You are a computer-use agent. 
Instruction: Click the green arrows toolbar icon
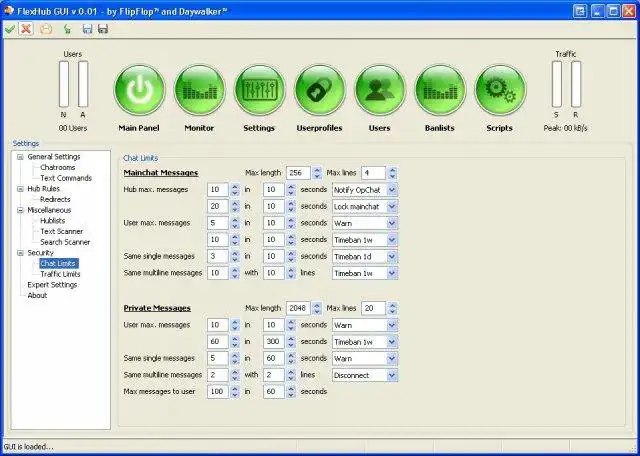tap(67, 29)
